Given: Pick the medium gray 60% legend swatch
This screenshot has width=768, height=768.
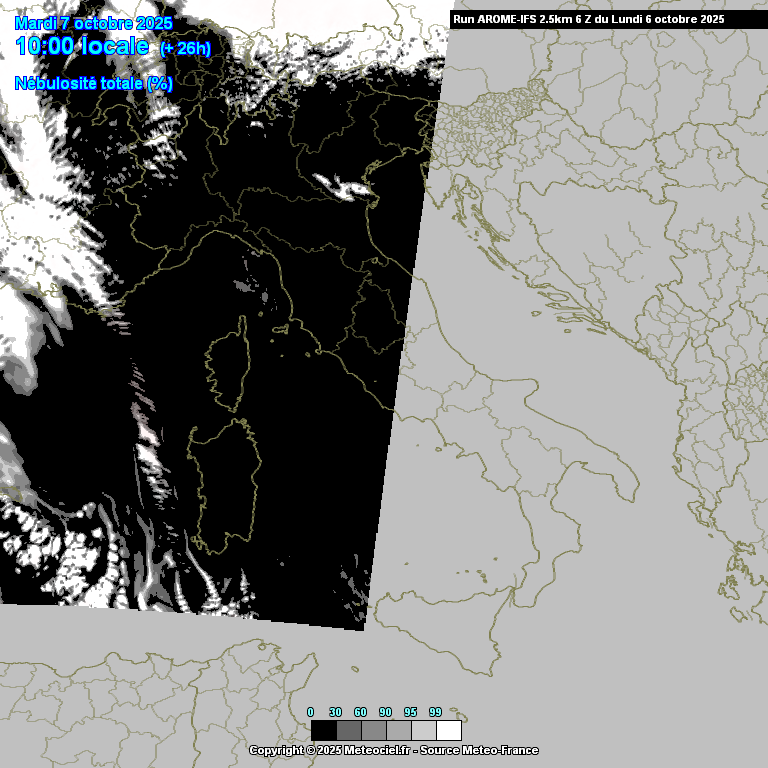Looking at the screenshot, I should pos(373,730).
